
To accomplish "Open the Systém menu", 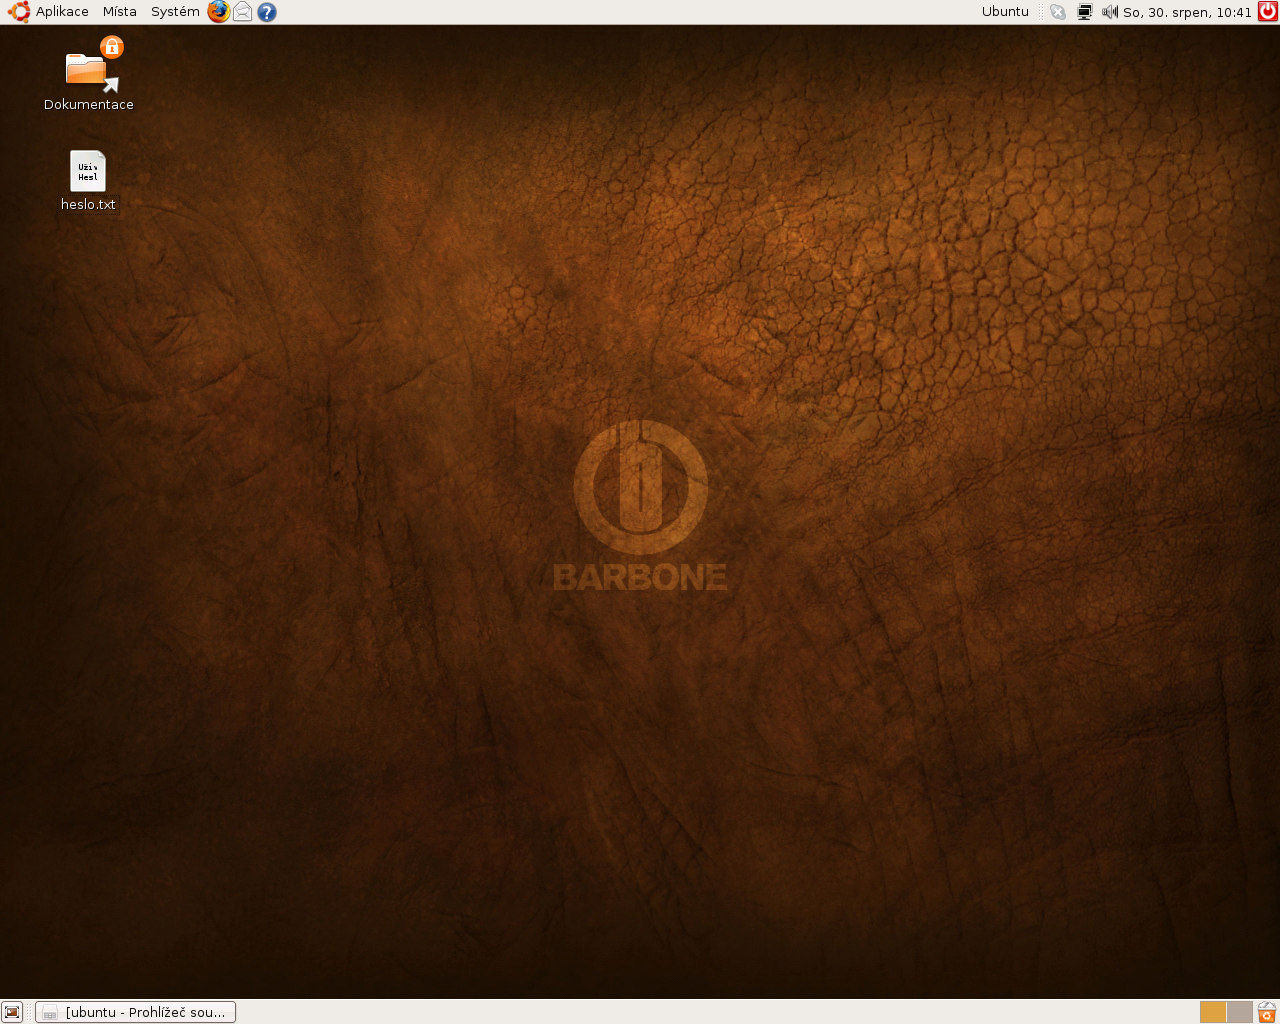I will pyautogui.click(x=175, y=12).
